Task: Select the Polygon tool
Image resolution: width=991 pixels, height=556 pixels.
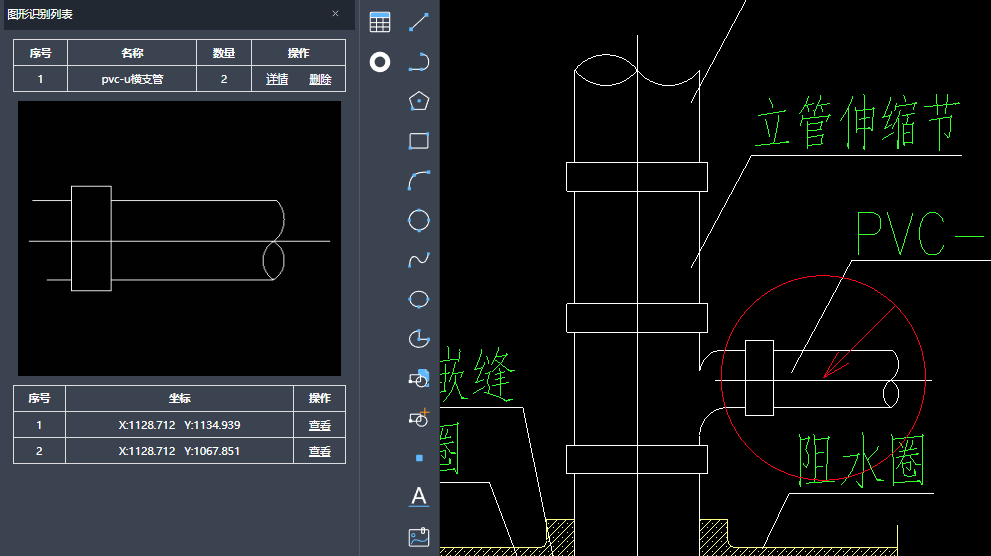Action: coord(419,101)
